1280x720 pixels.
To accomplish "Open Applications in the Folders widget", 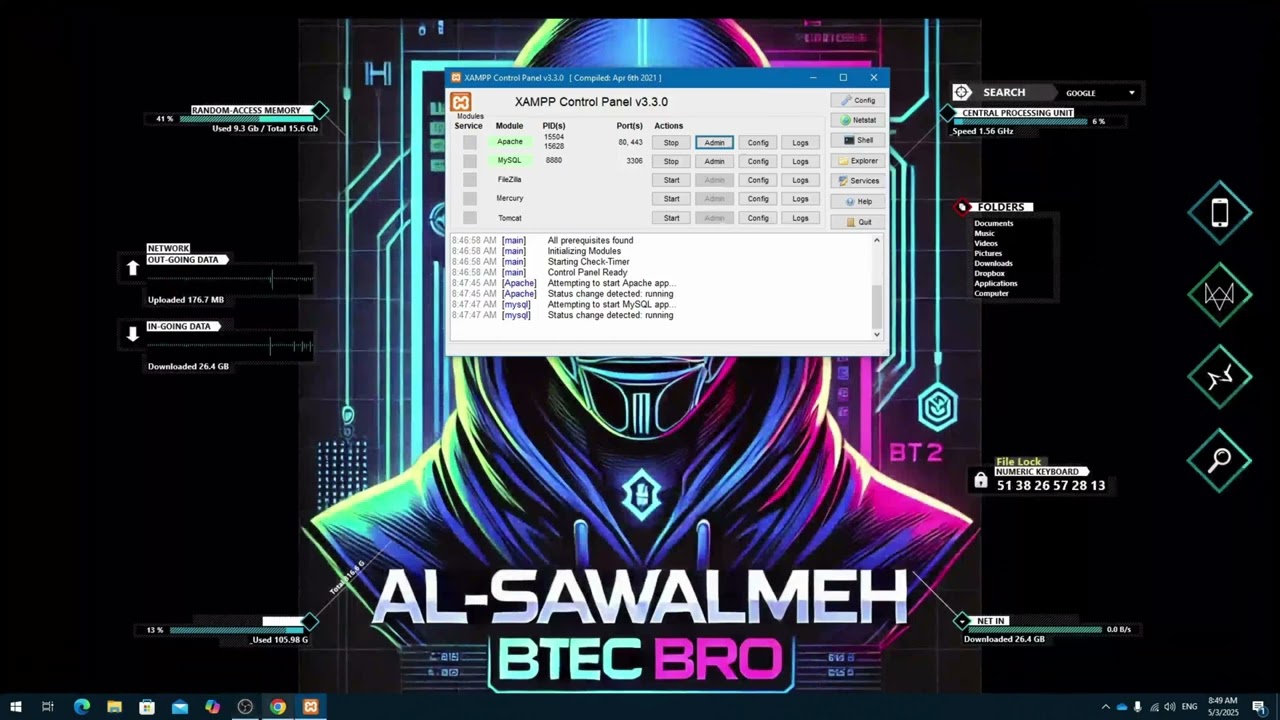I will point(996,283).
